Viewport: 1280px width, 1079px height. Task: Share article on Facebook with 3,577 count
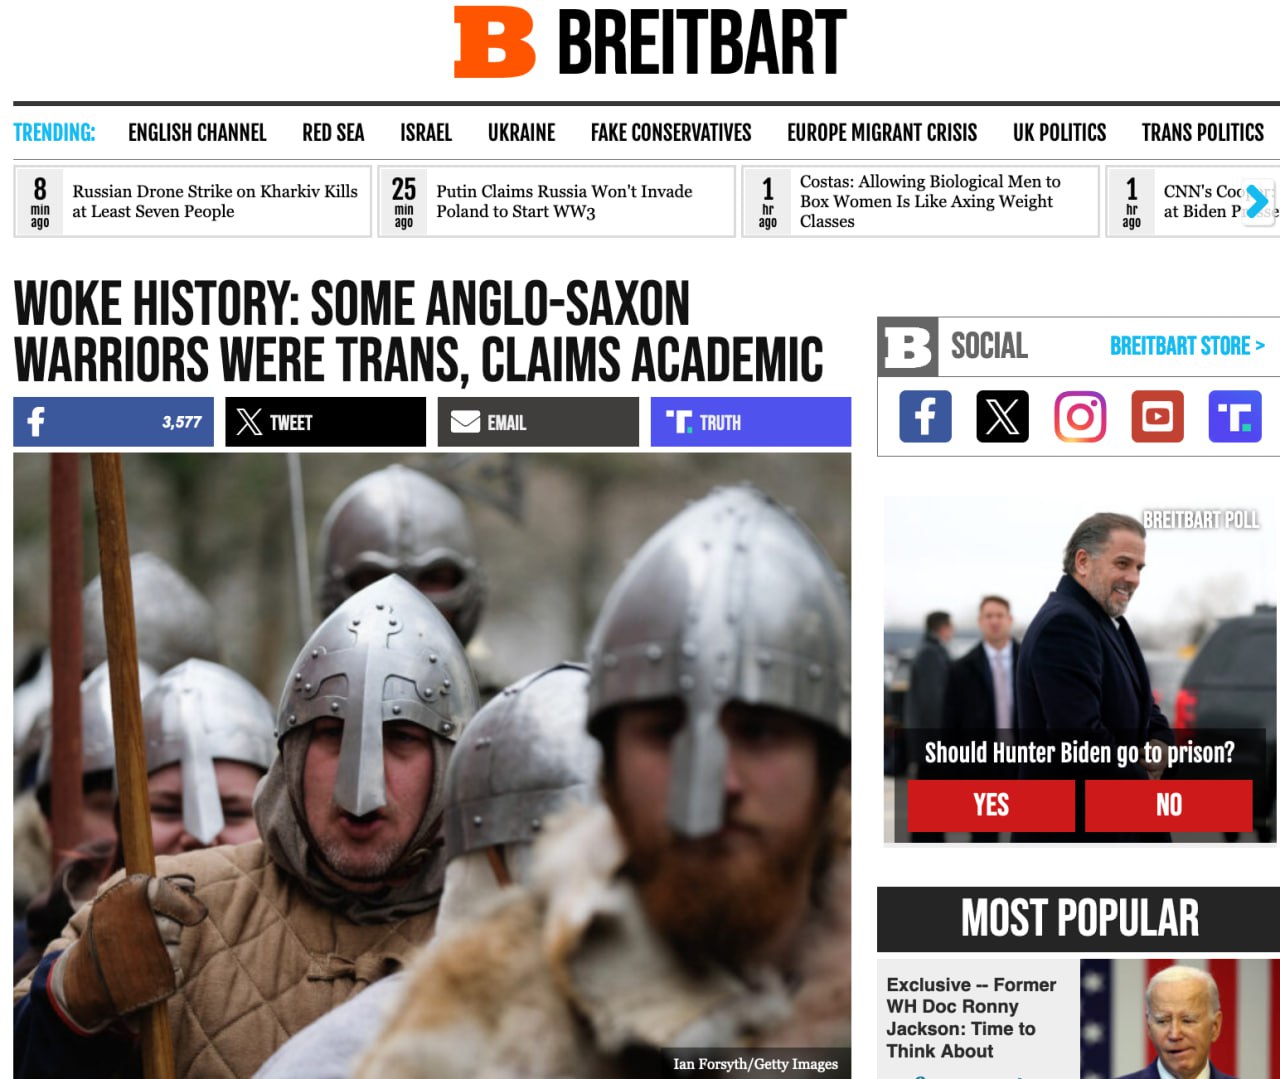click(x=113, y=422)
